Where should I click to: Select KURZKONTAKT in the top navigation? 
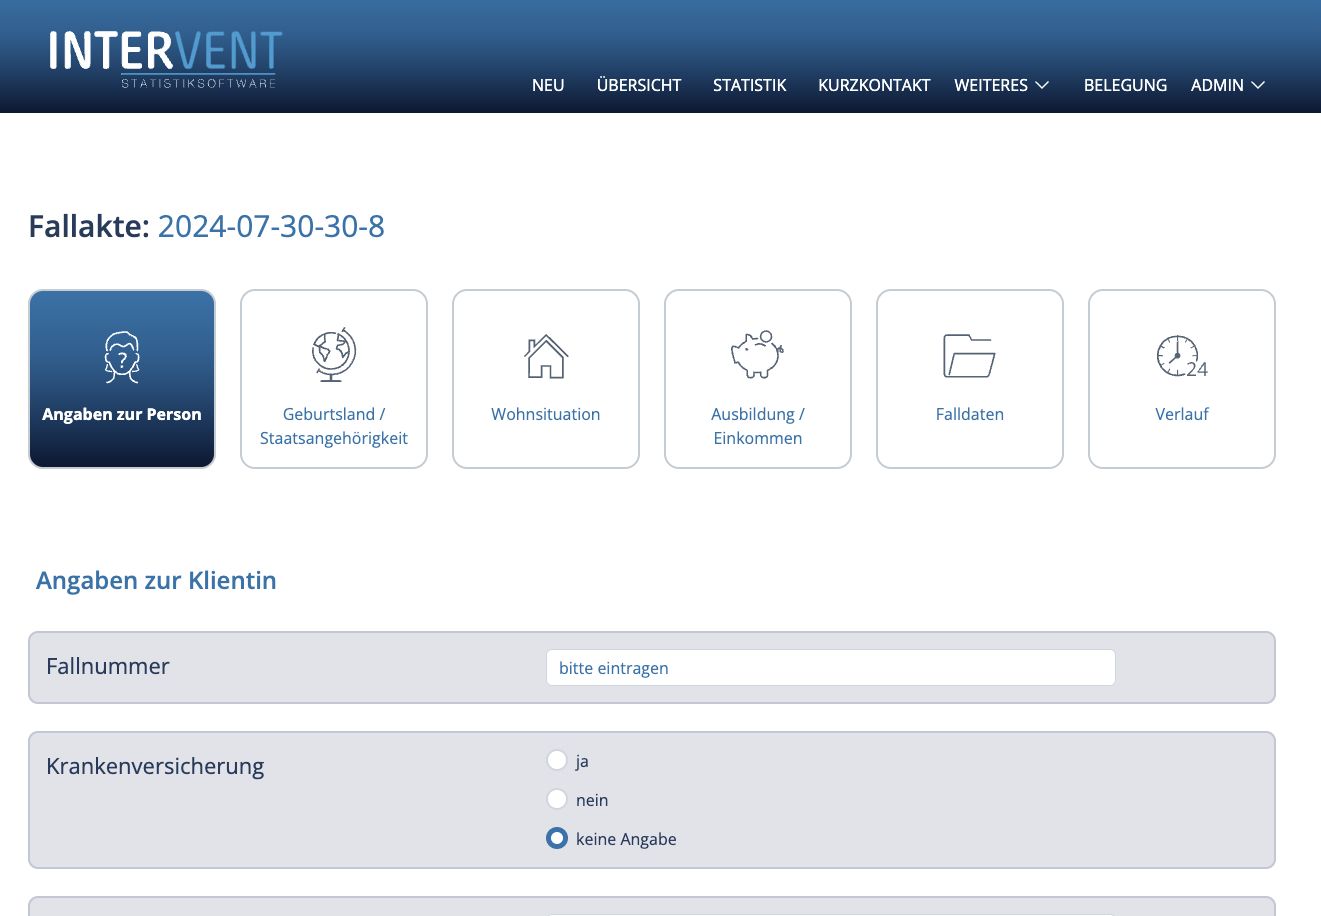pos(874,85)
